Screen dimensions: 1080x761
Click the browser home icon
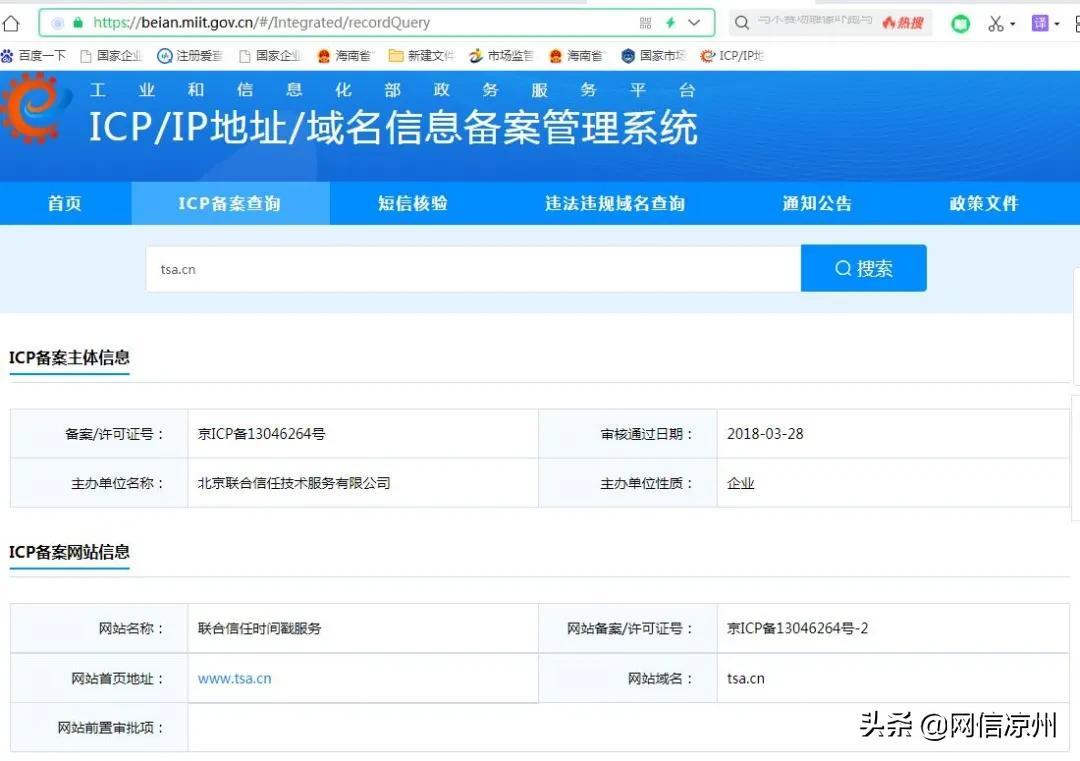click(x=11, y=23)
